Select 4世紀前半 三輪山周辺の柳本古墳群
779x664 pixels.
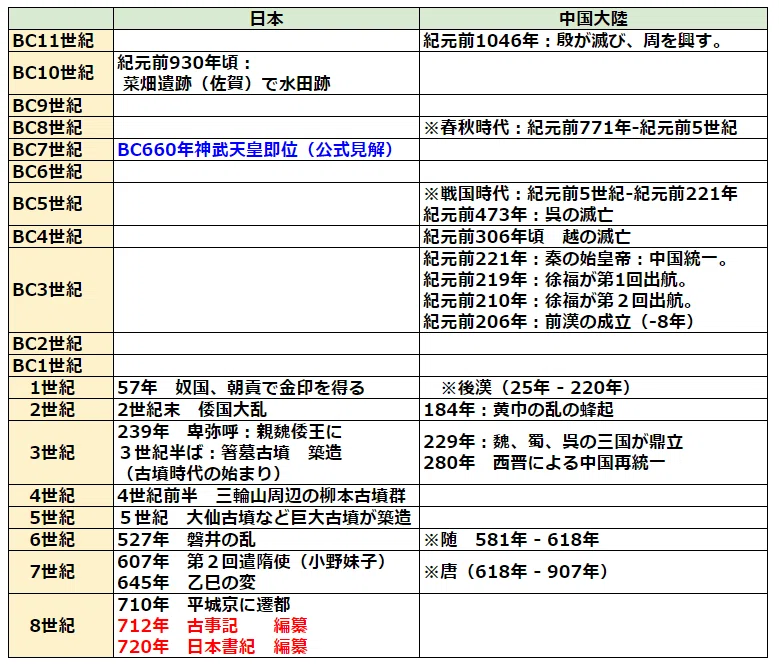coord(261,496)
